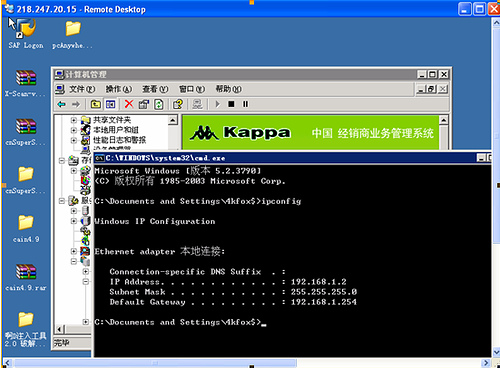The height and width of the screenshot is (368, 500).
Task: Minimize the inner MMC child window
Action: [421, 89]
